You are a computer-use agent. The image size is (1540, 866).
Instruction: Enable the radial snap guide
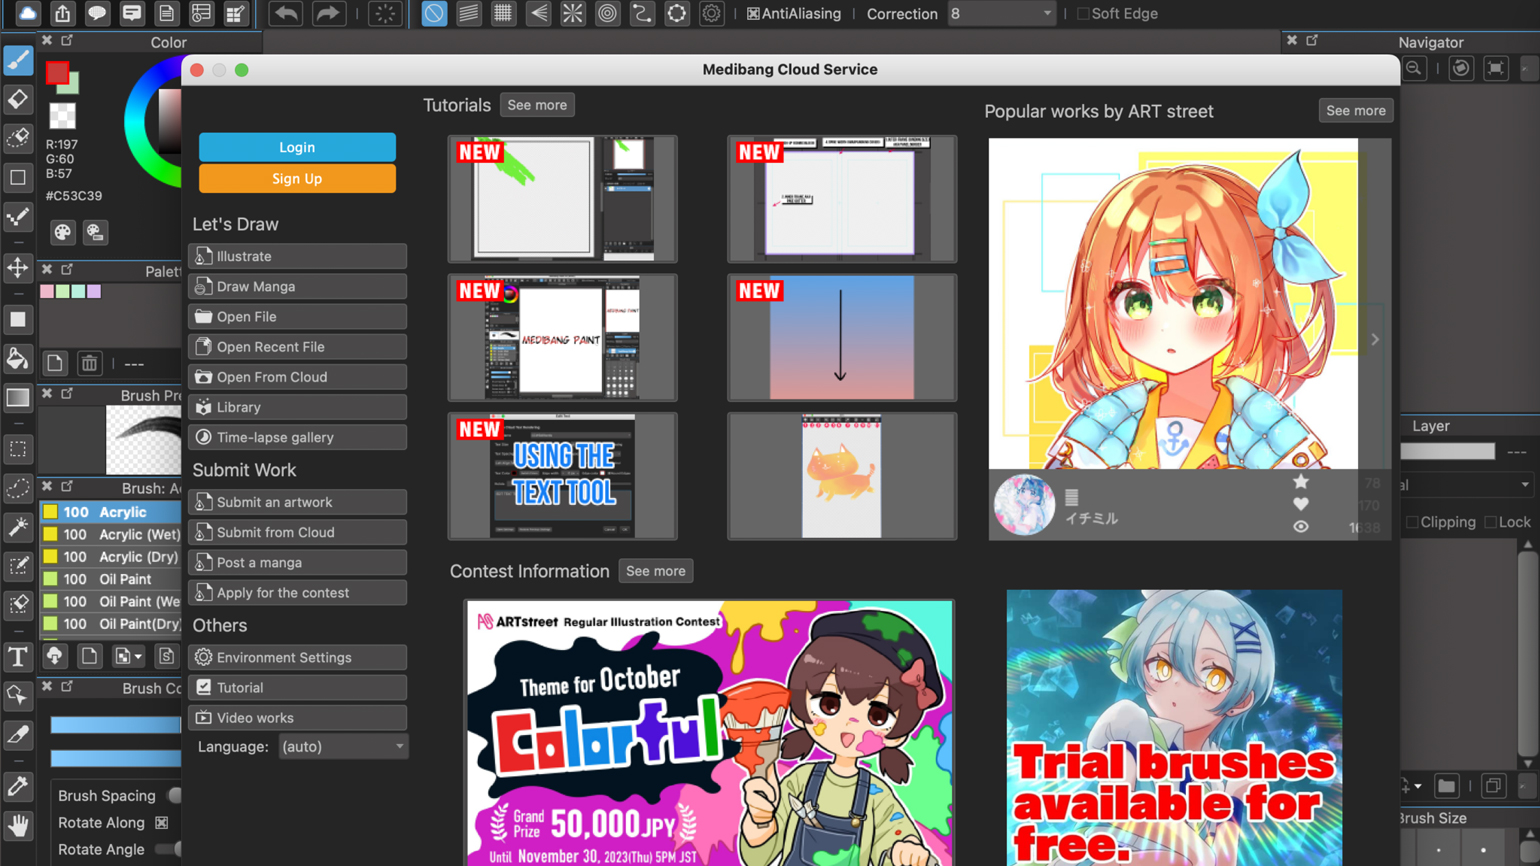click(573, 14)
